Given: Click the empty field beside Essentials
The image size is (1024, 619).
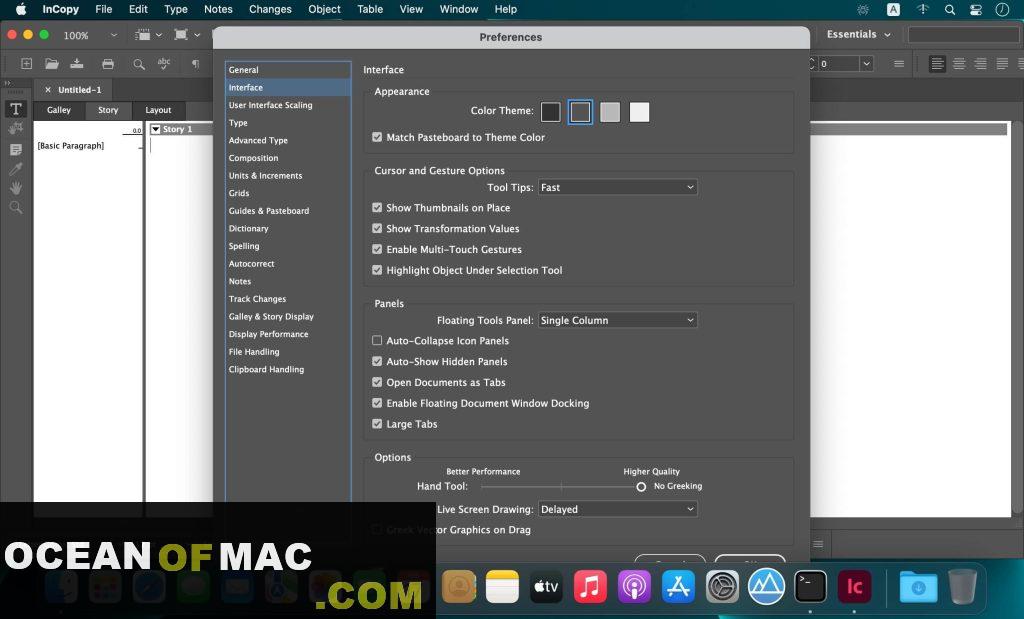Looking at the screenshot, I should tap(963, 35).
